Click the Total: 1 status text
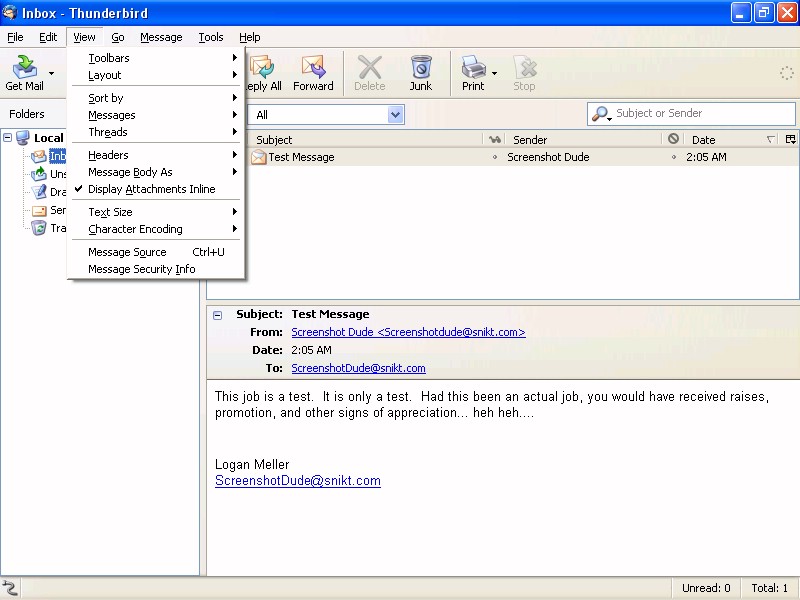Viewport: 800px width, 600px height. coord(769,588)
